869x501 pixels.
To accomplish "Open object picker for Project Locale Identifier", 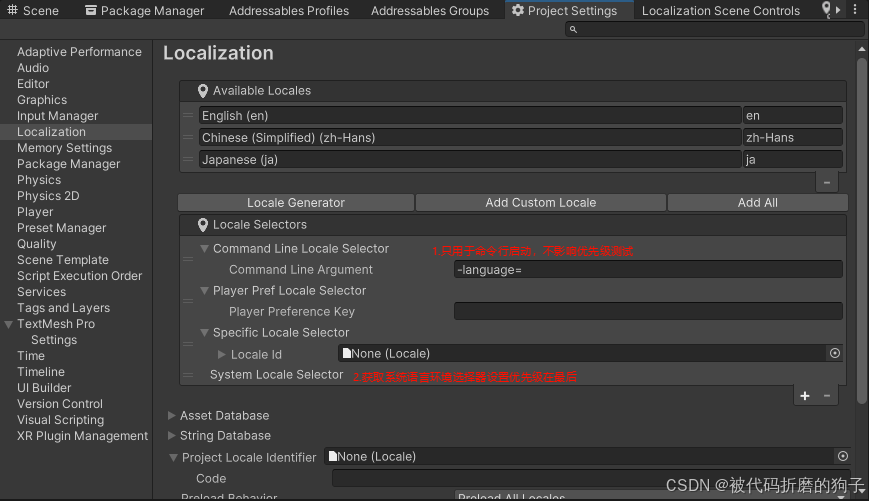I will [842, 456].
